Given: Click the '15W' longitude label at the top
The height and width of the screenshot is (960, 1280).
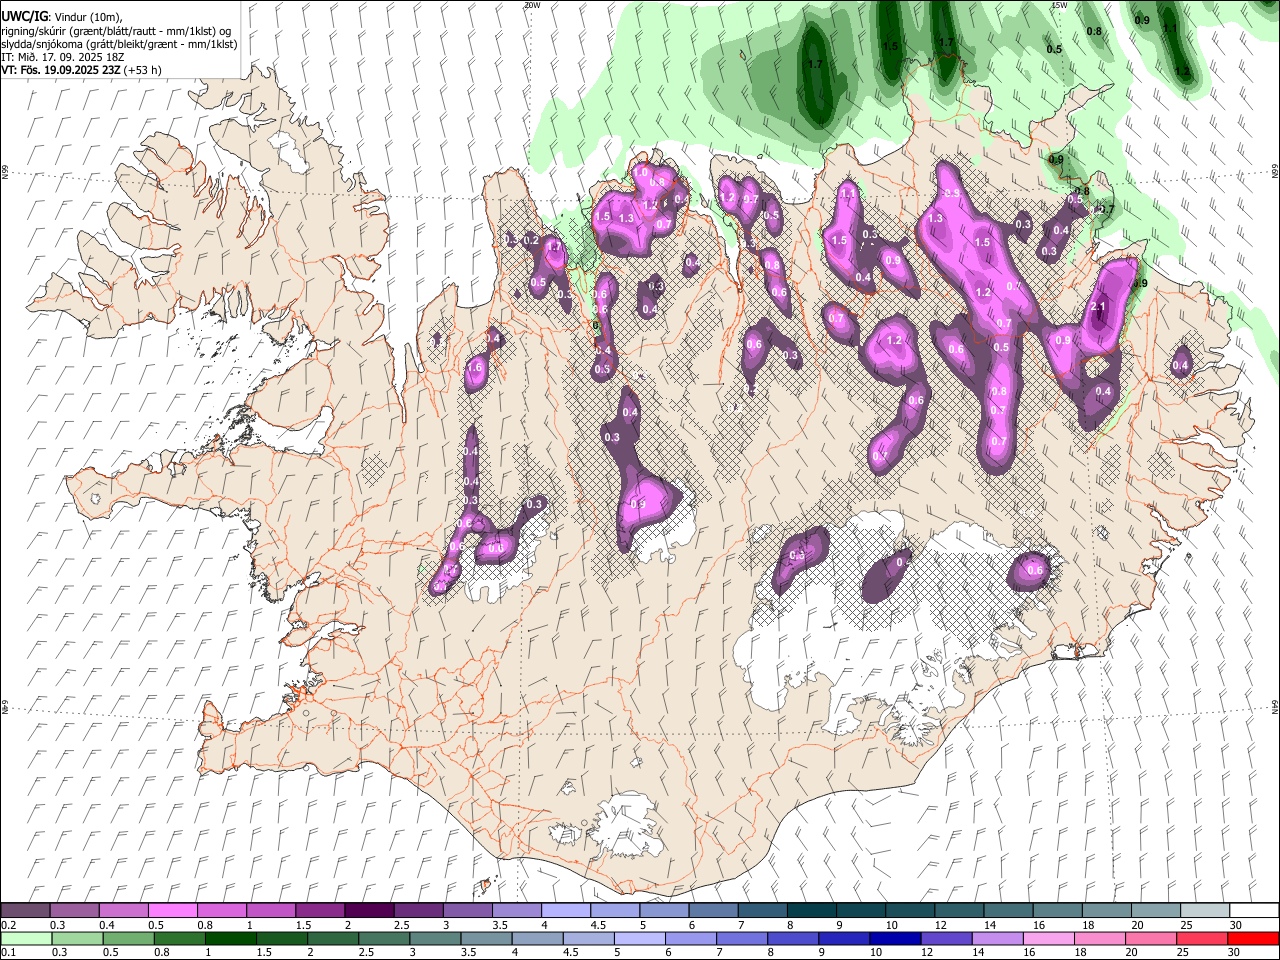Looking at the screenshot, I should point(1059,5).
